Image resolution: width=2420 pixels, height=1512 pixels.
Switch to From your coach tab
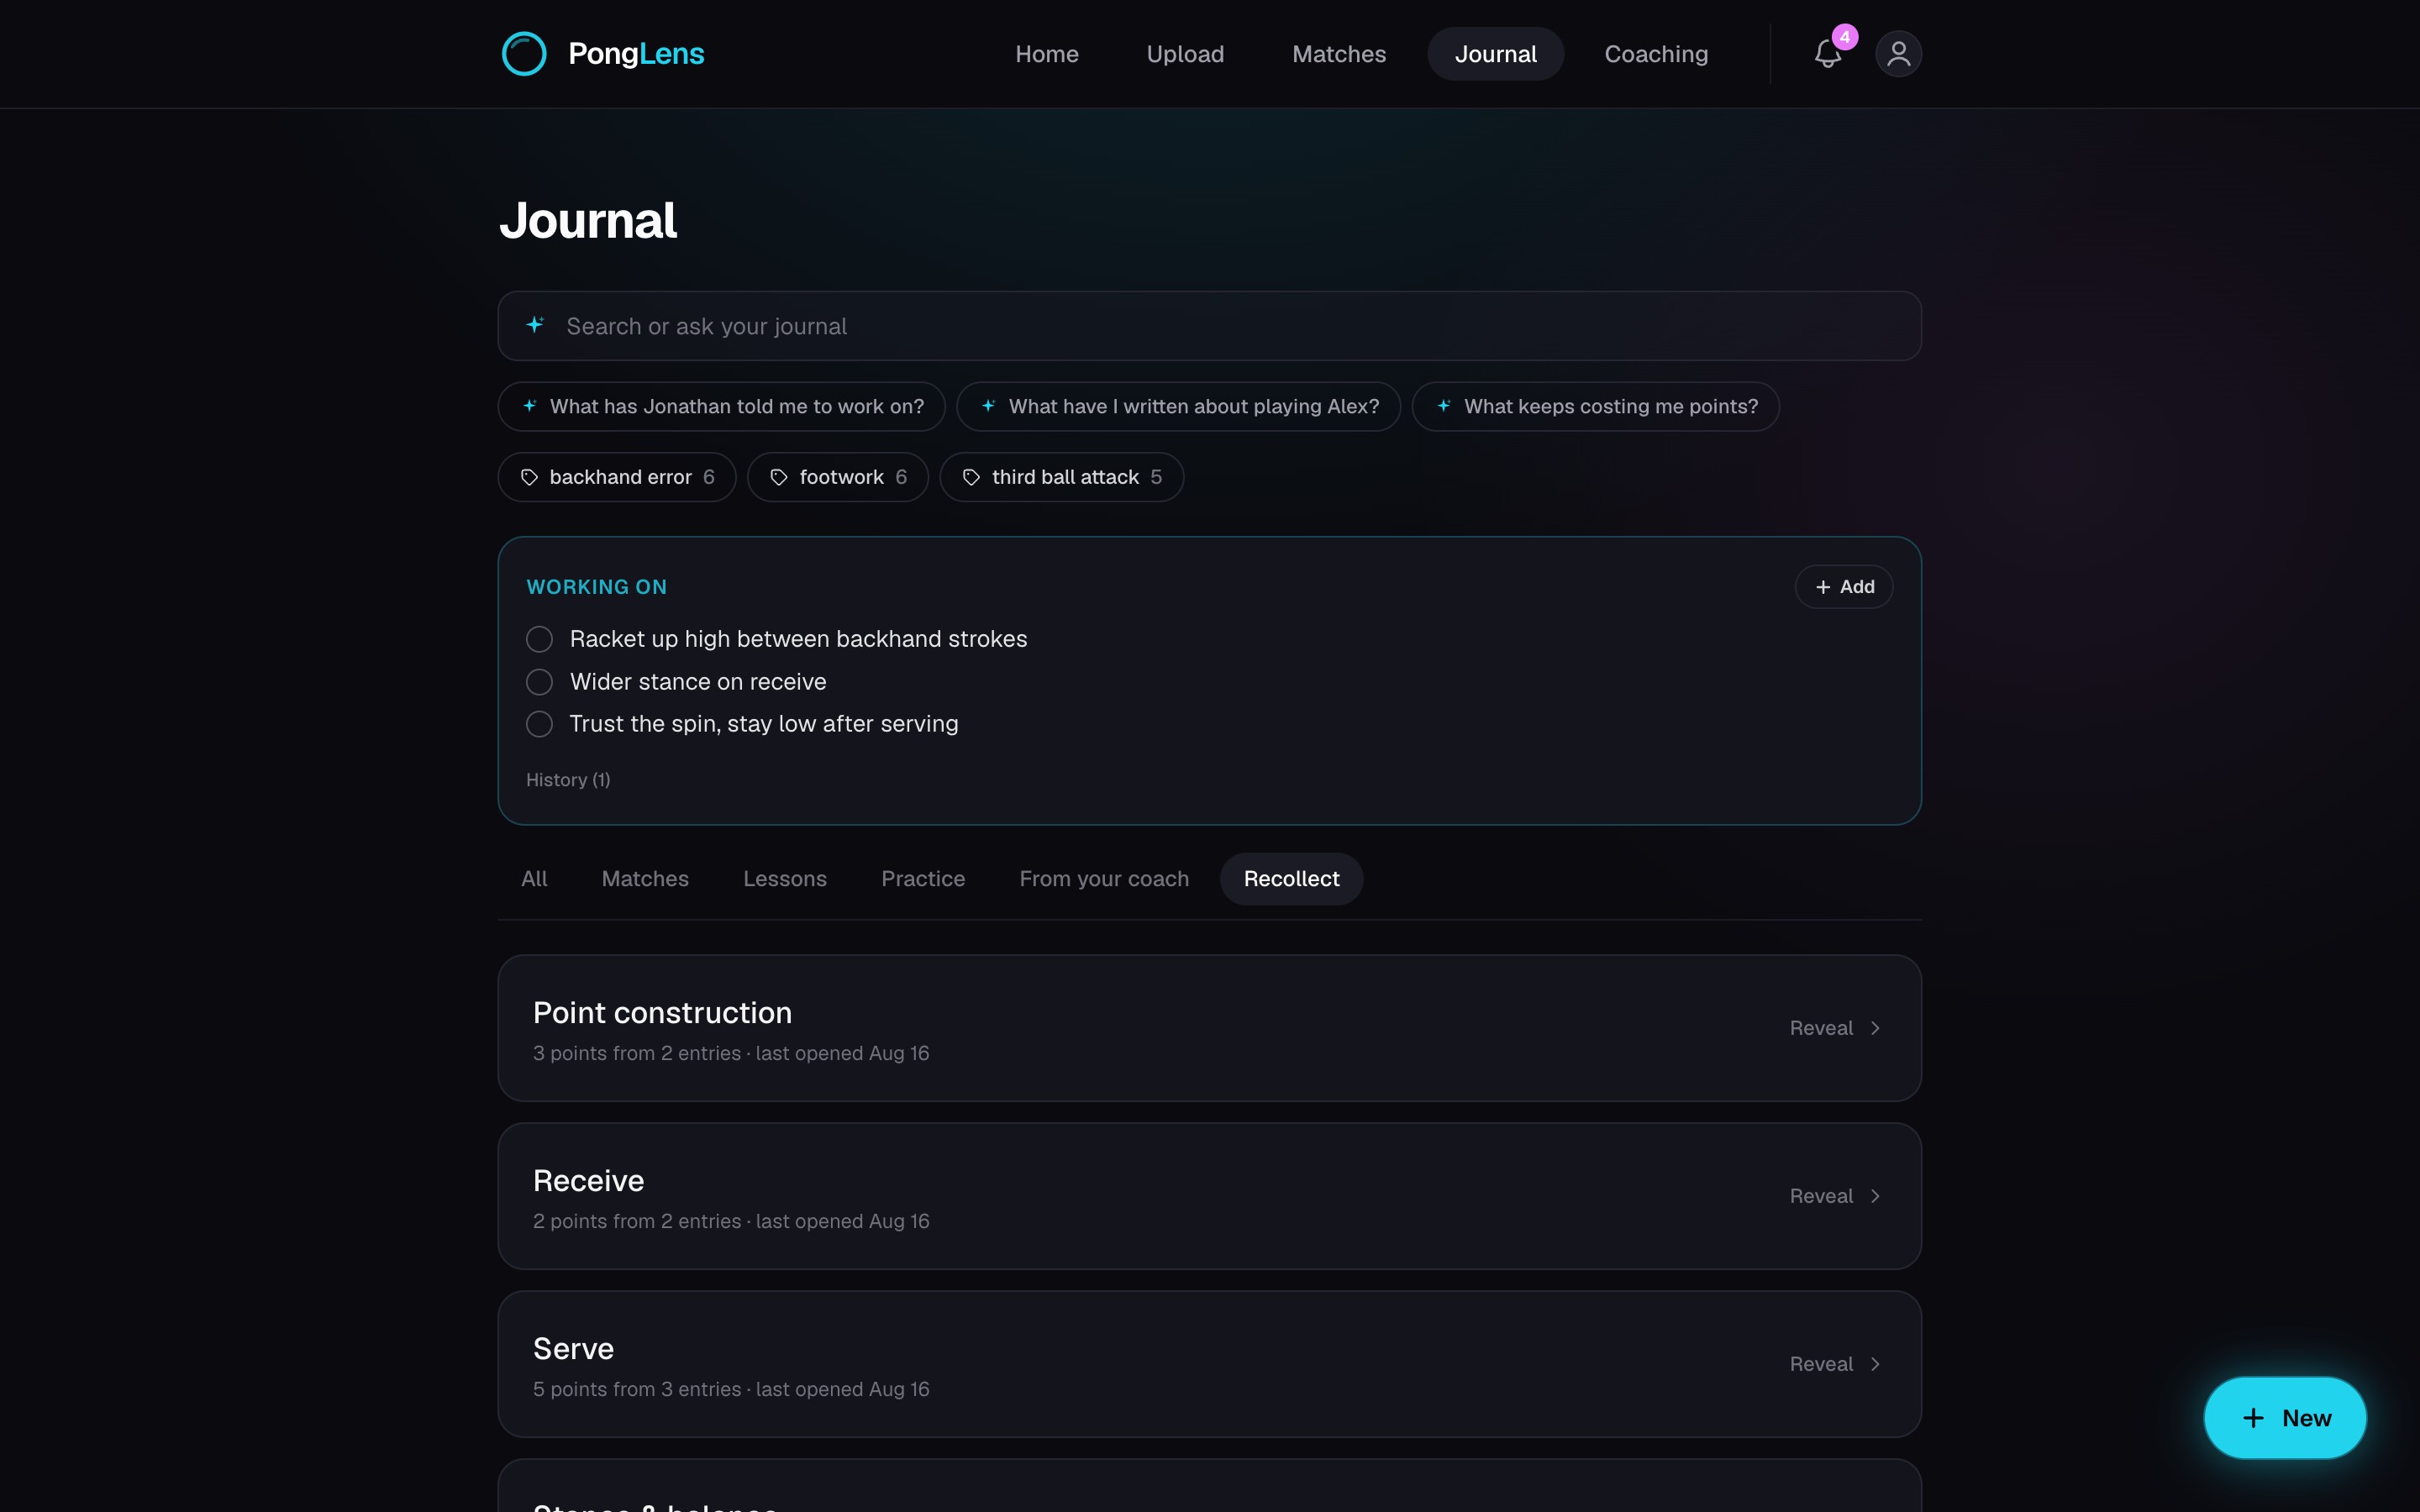(x=1104, y=879)
